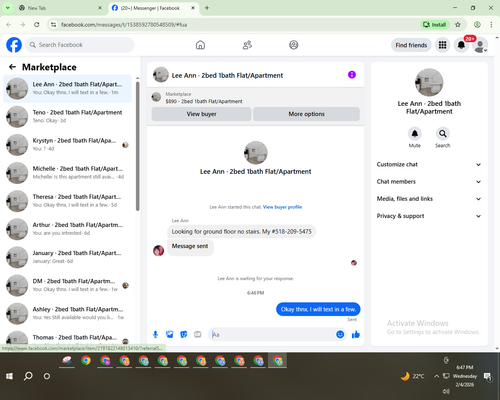Open the notifications bell with 20+ badge
Viewport: 500px width, 400px height.
coord(461,45)
